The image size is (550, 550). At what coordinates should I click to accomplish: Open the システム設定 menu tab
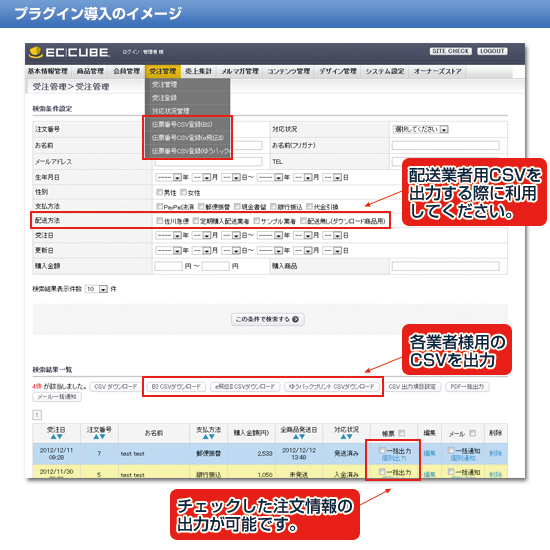pos(385,71)
